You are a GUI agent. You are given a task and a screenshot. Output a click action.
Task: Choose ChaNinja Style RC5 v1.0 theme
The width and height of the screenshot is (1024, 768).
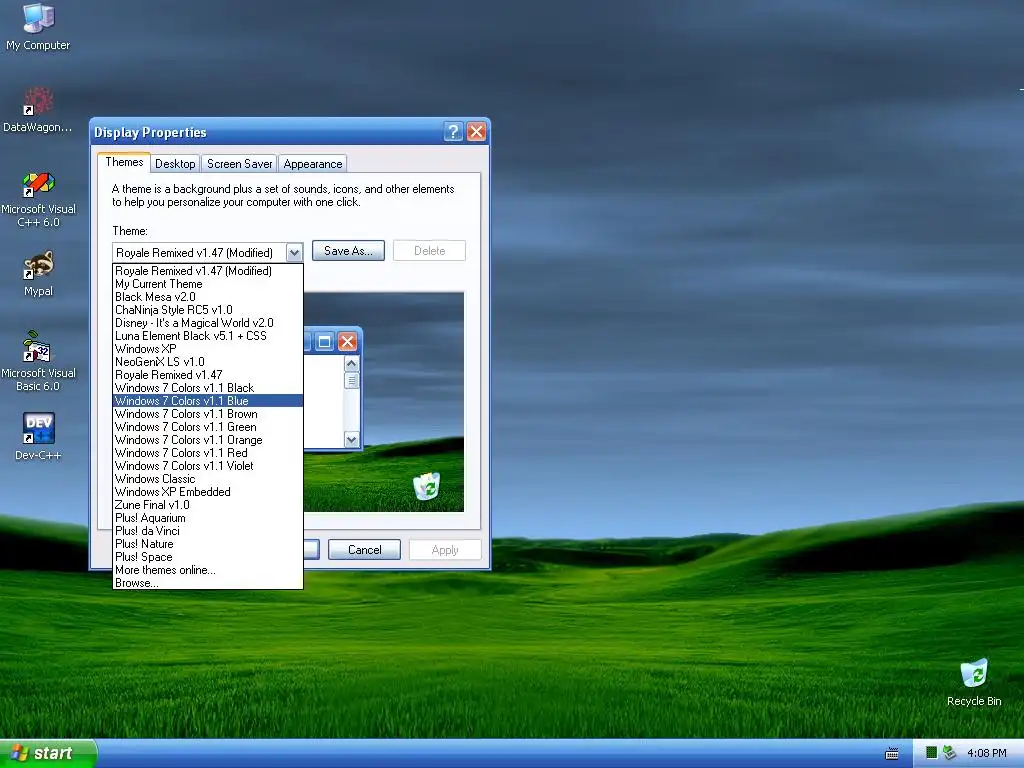click(x=208, y=310)
